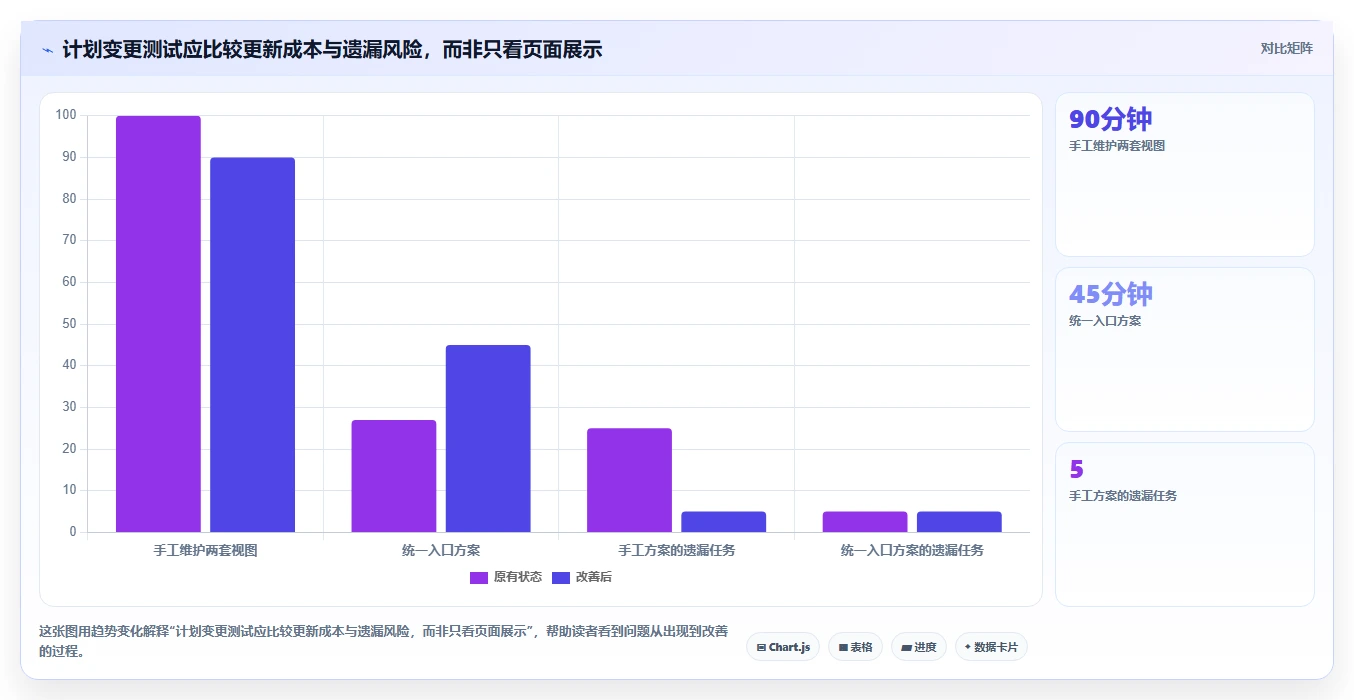This screenshot has width=1354, height=700.
Task: Click the 手工方案的遗漏任务 caption in the third card
Action: coord(1123,496)
